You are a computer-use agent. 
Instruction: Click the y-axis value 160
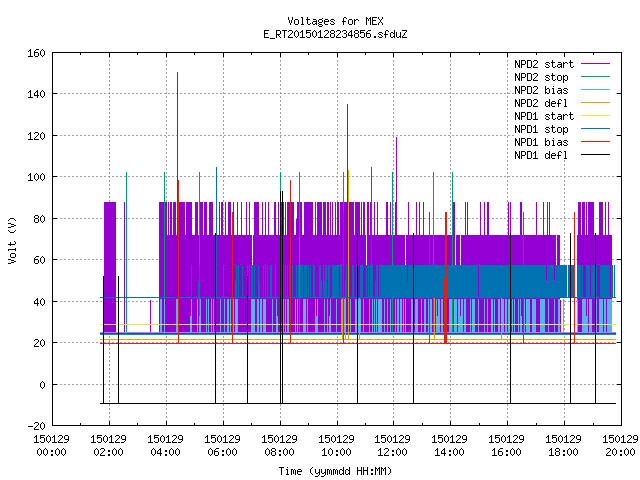36,53
